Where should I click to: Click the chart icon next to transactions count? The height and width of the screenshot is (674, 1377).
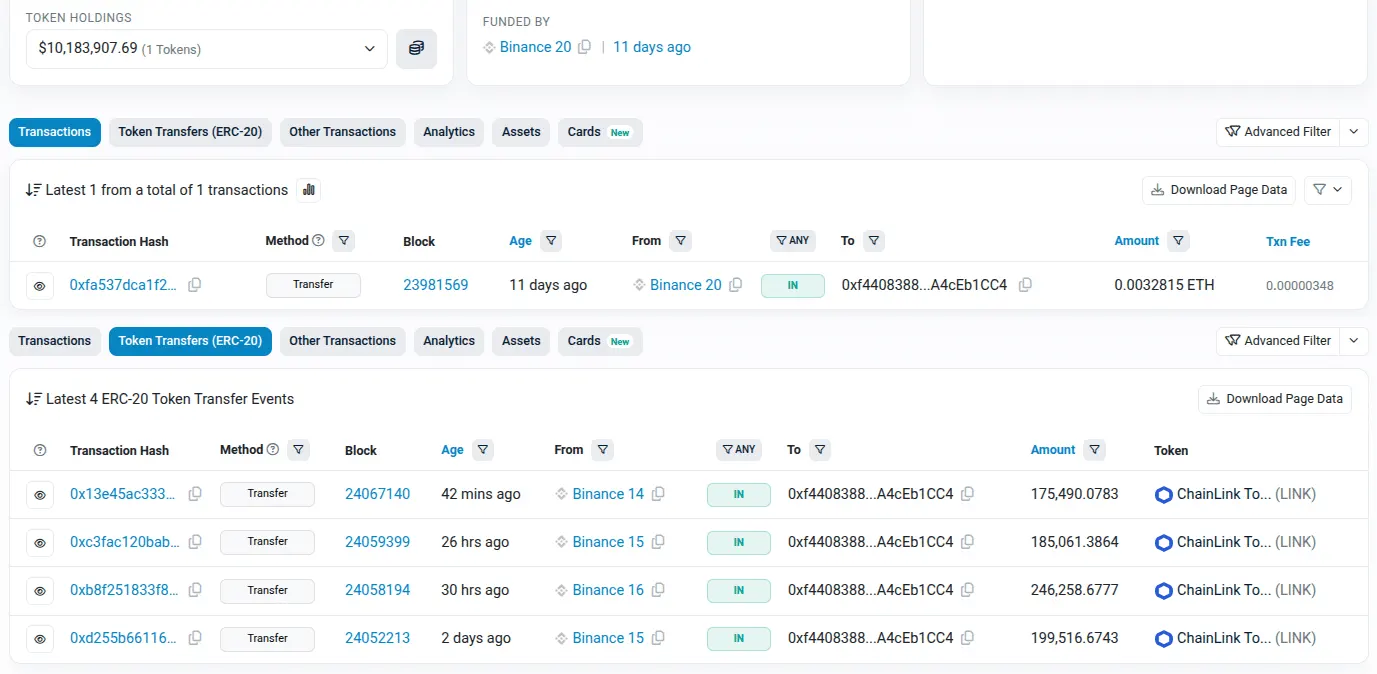pyautogui.click(x=308, y=189)
